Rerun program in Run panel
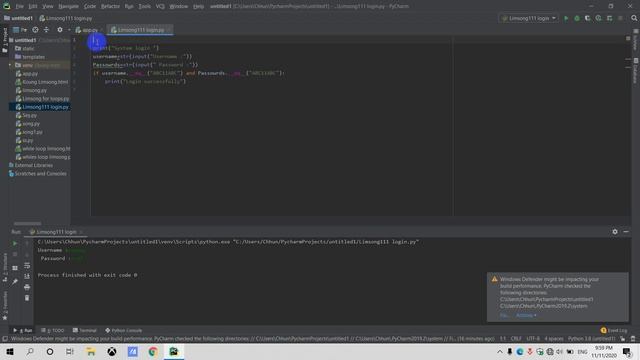 15,243
